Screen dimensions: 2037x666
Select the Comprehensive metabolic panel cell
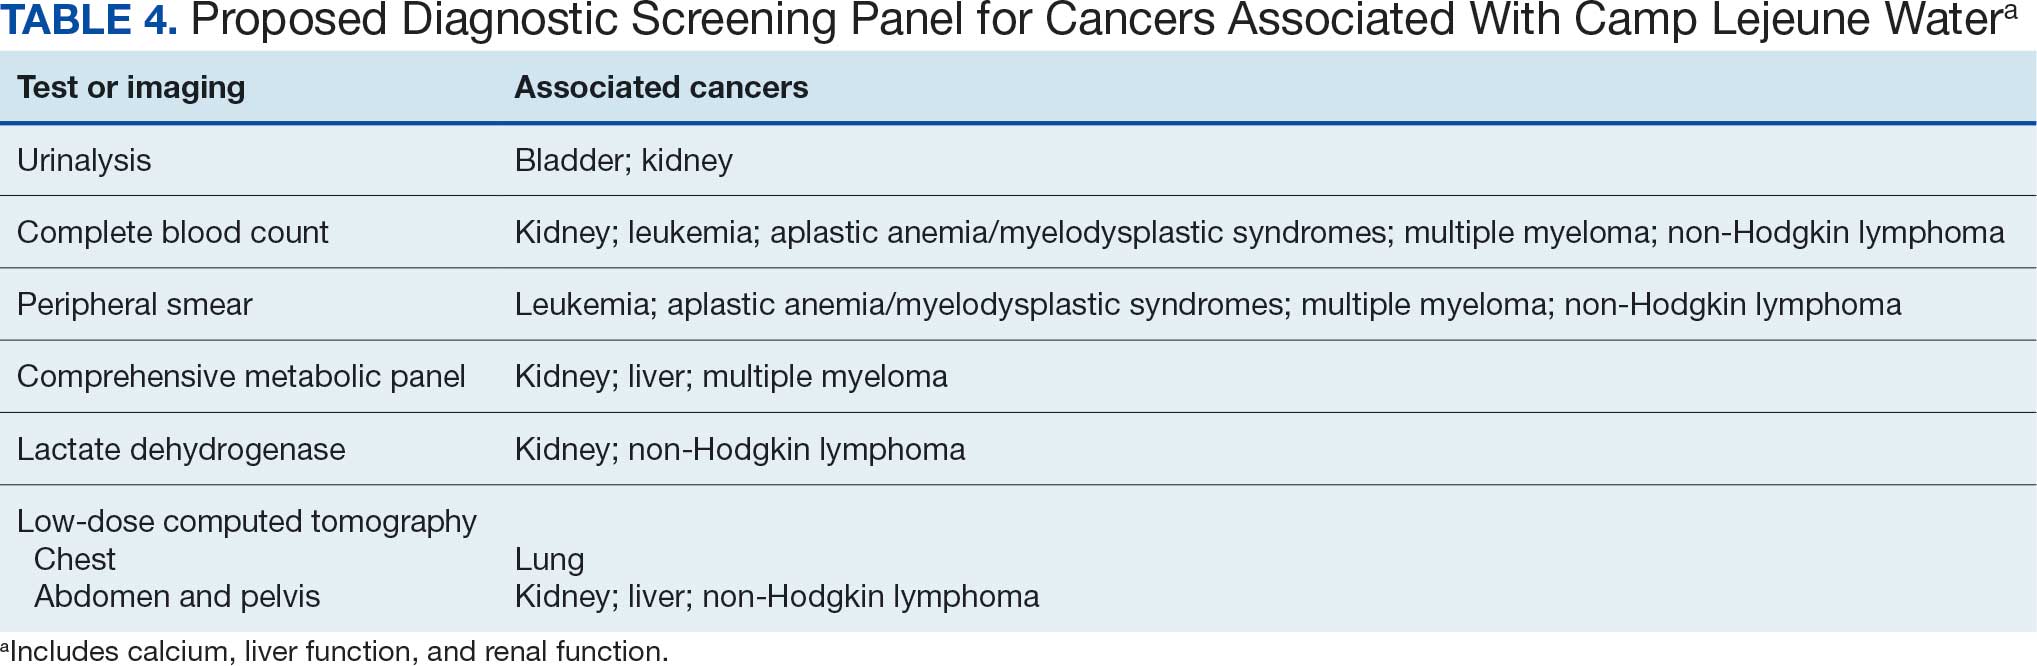click(241, 376)
